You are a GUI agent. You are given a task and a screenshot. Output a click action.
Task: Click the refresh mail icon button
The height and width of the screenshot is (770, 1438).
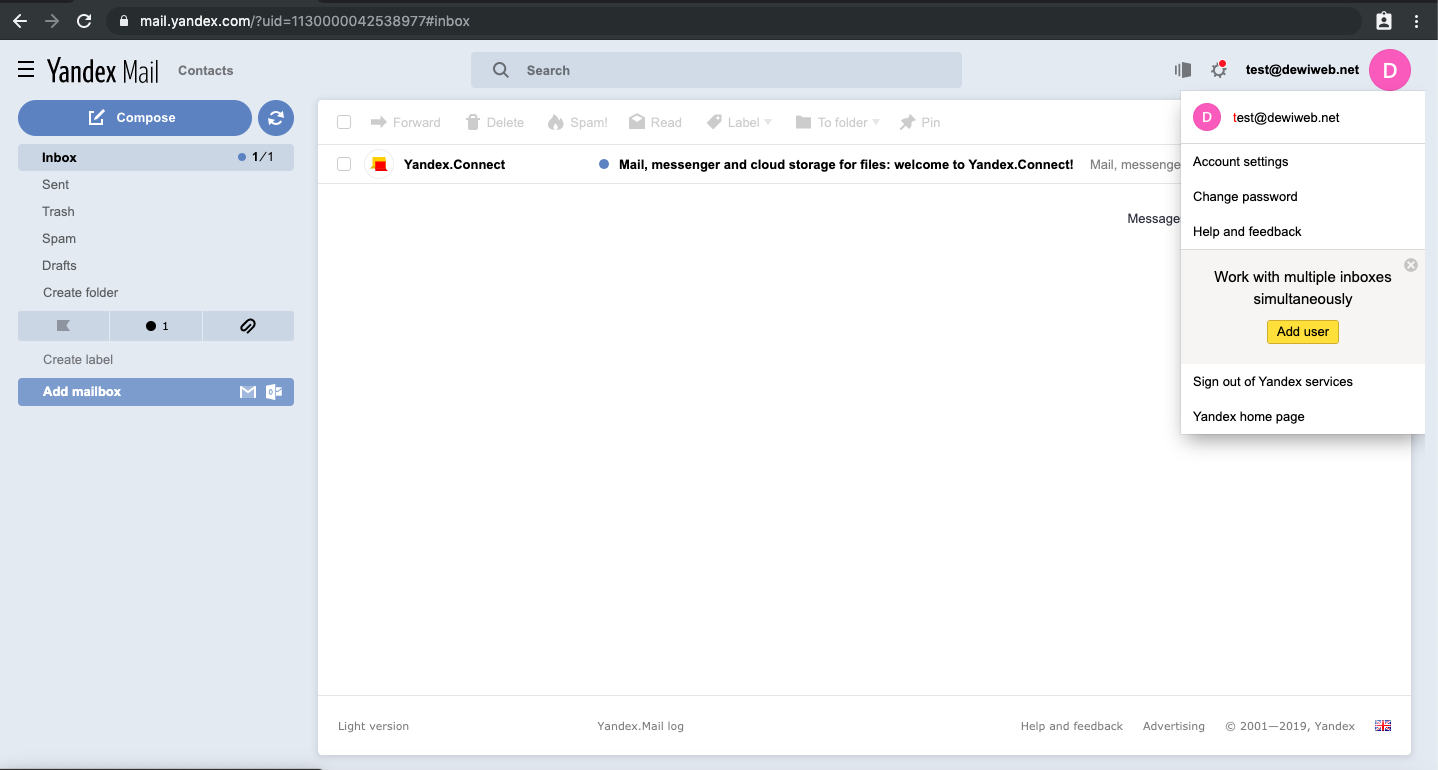276,118
